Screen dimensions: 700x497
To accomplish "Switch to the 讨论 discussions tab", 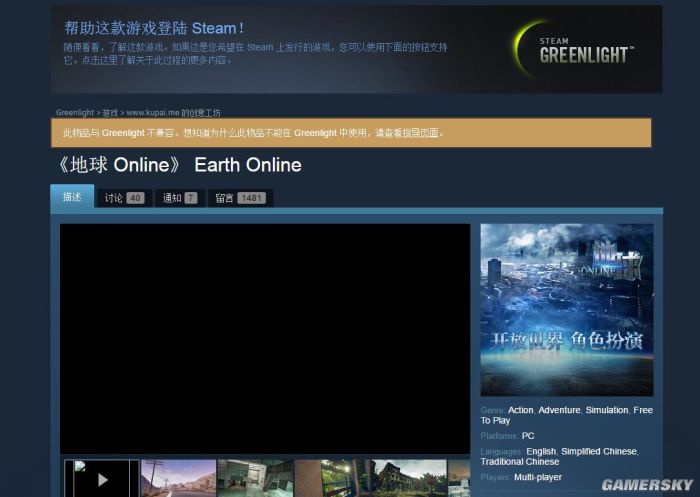I will pyautogui.click(x=125, y=198).
